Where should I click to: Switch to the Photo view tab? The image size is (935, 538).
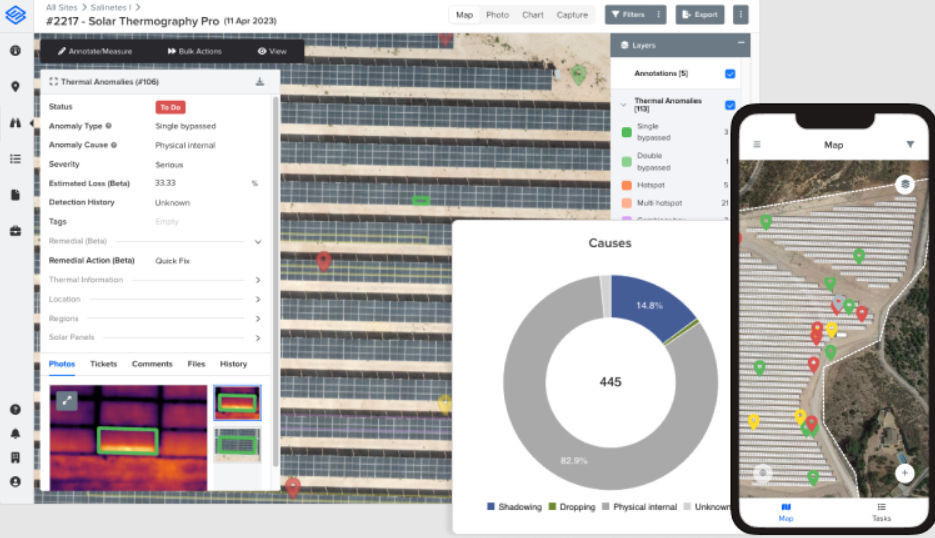(497, 15)
